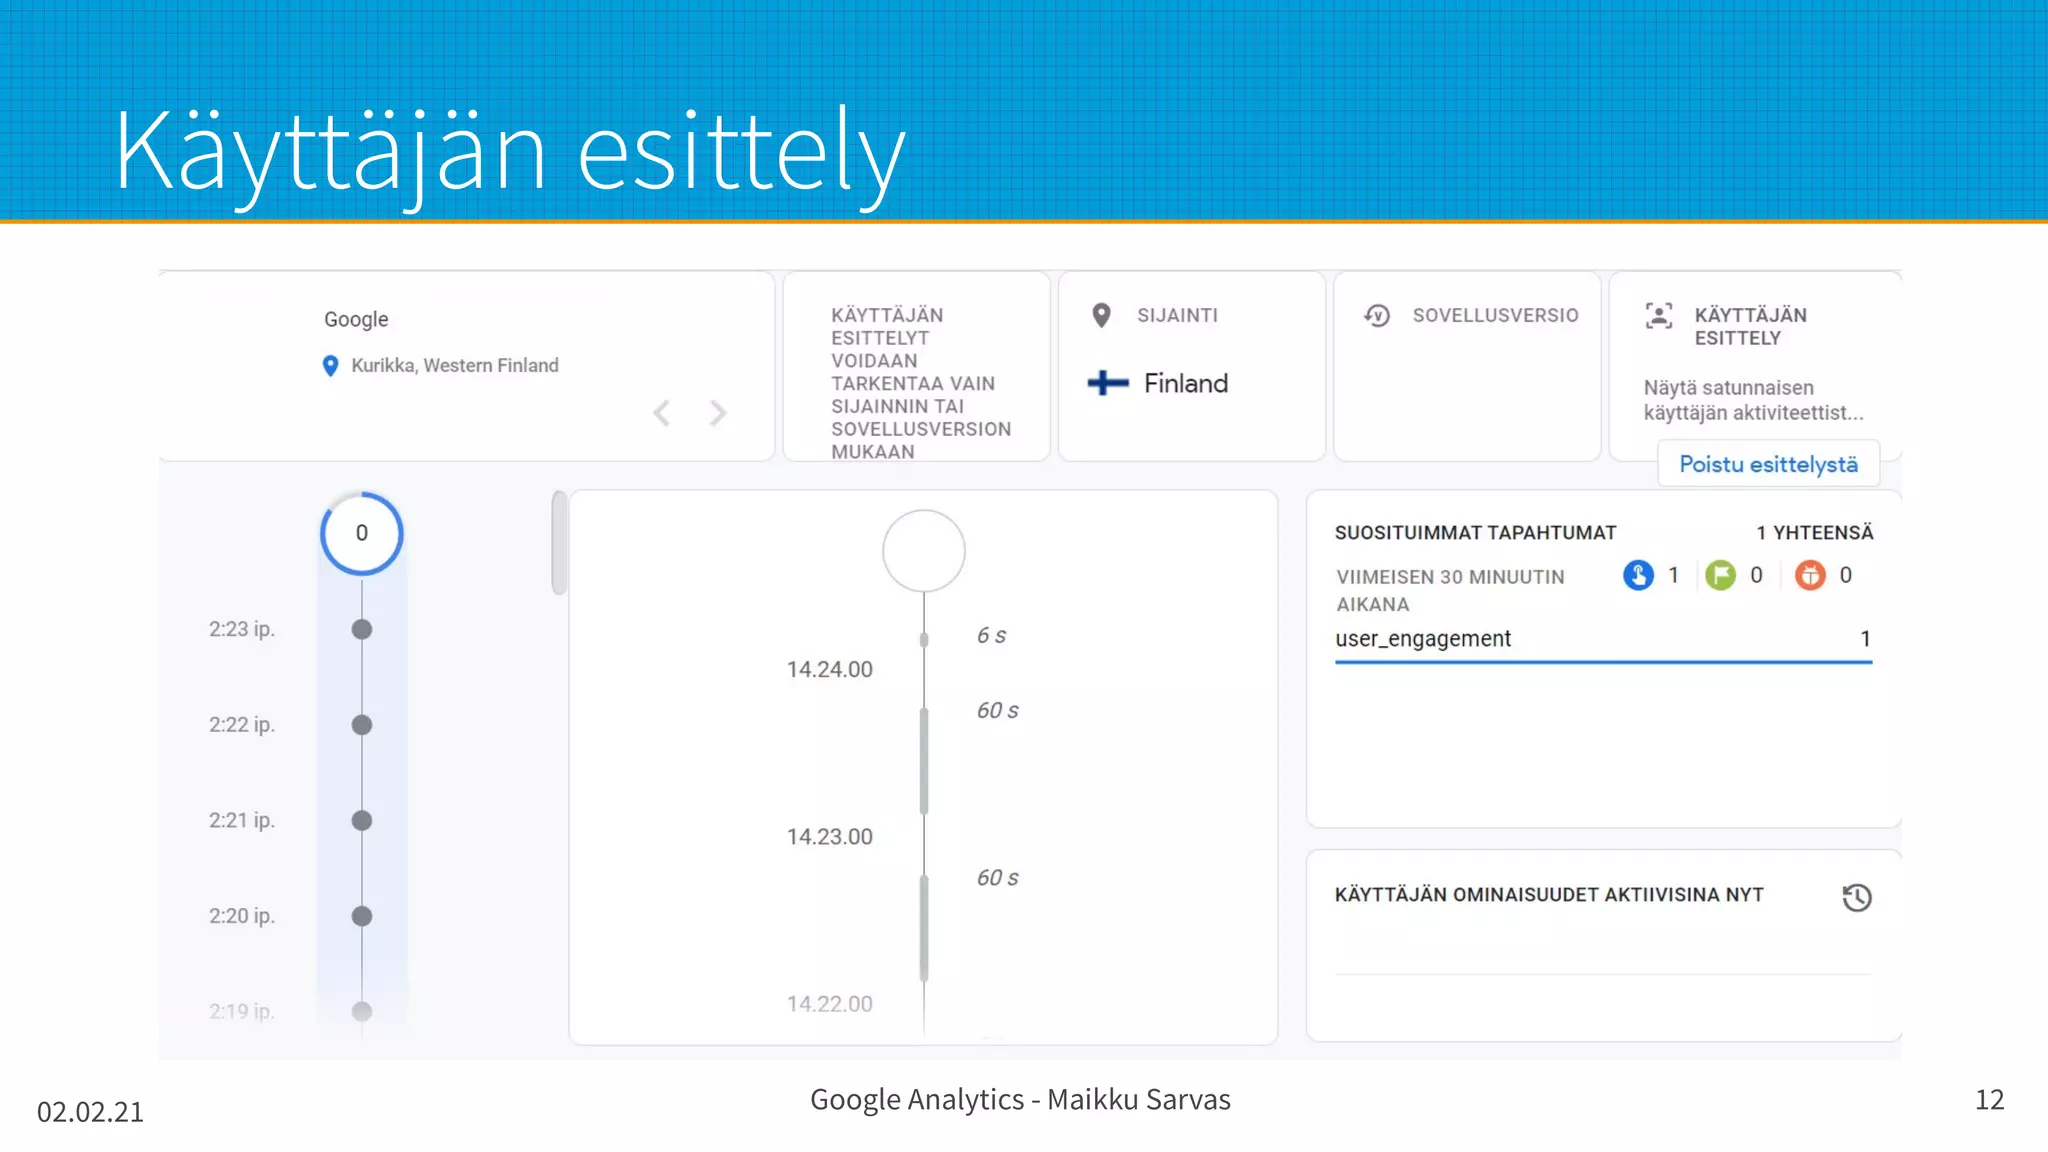The height and width of the screenshot is (1152, 2048).
Task: Click the 2:20 ip. minute marker dot
Action: click(x=362, y=916)
